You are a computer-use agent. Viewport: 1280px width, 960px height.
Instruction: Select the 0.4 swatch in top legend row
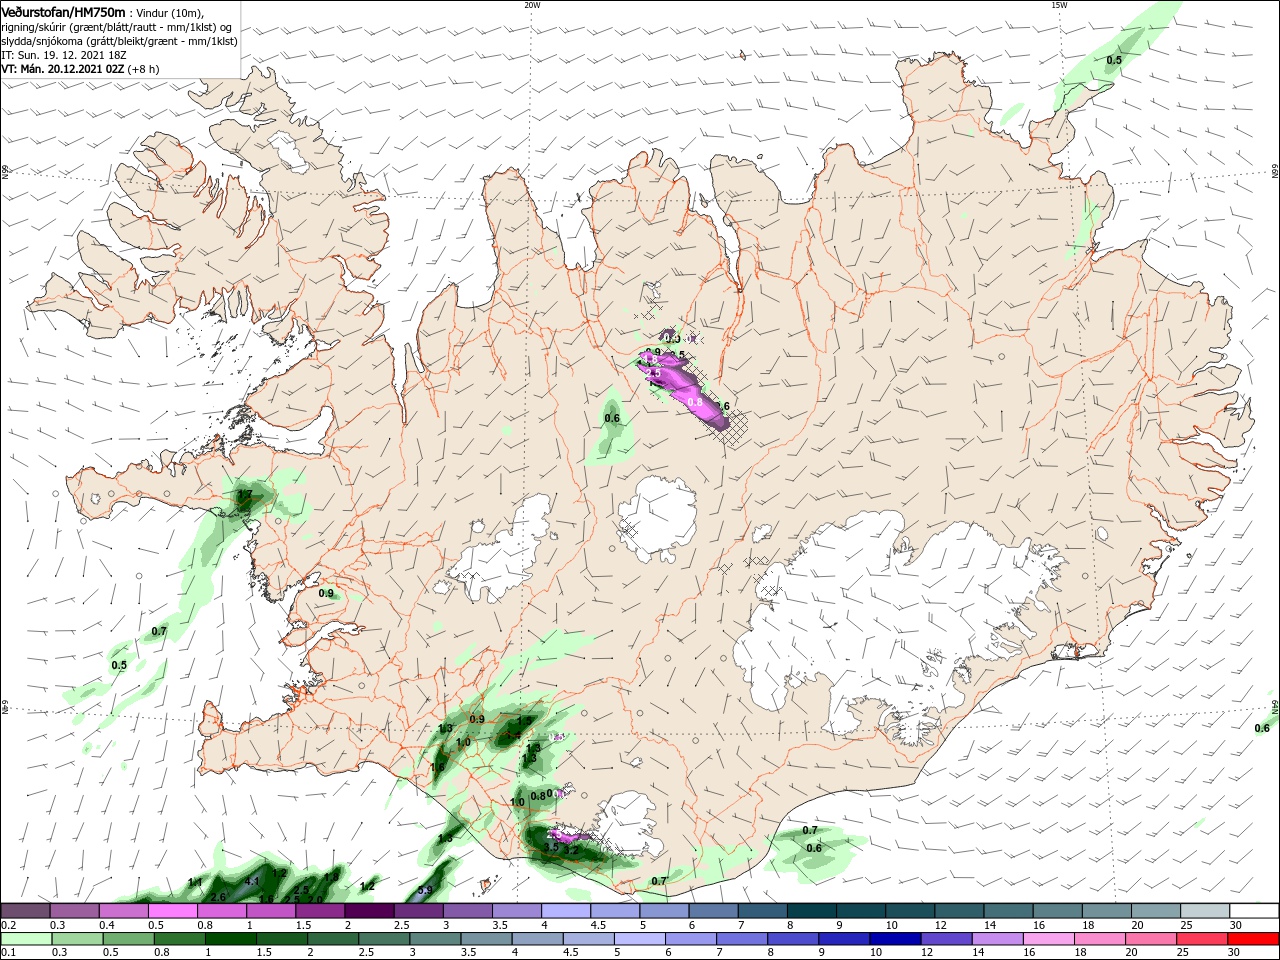pos(124,911)
